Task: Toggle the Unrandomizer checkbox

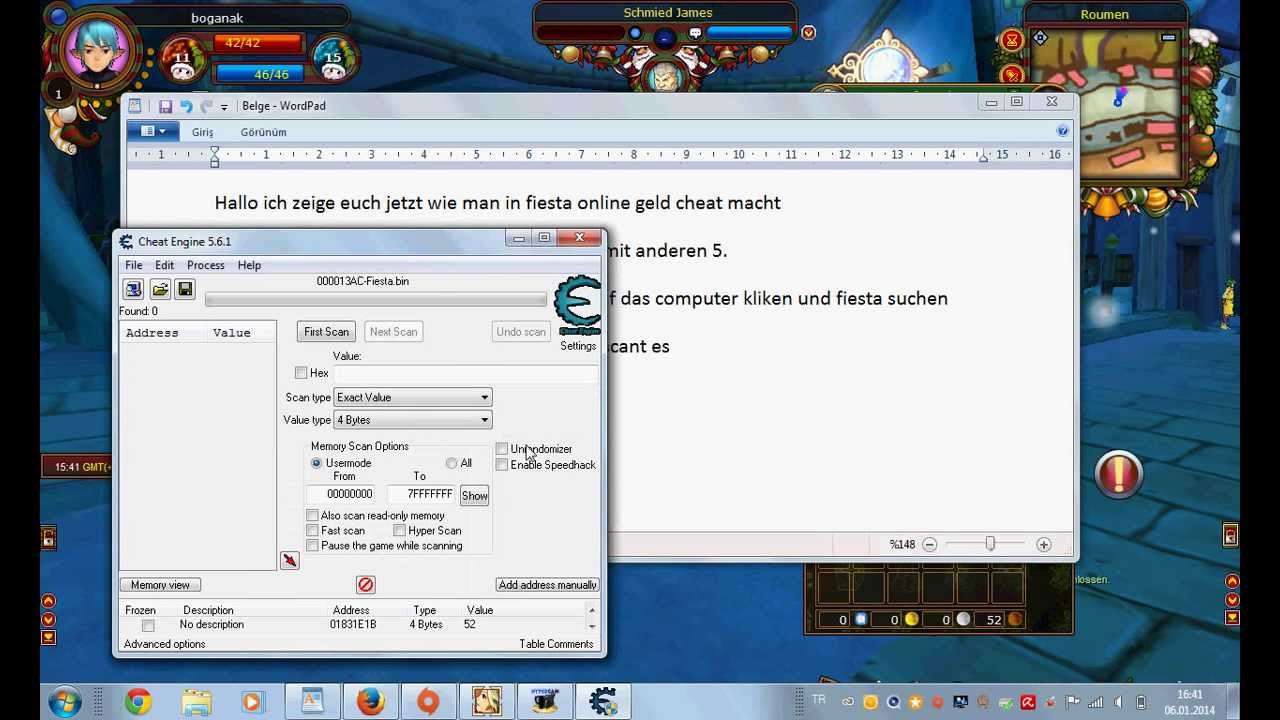Action: click(x=502, y=449)
